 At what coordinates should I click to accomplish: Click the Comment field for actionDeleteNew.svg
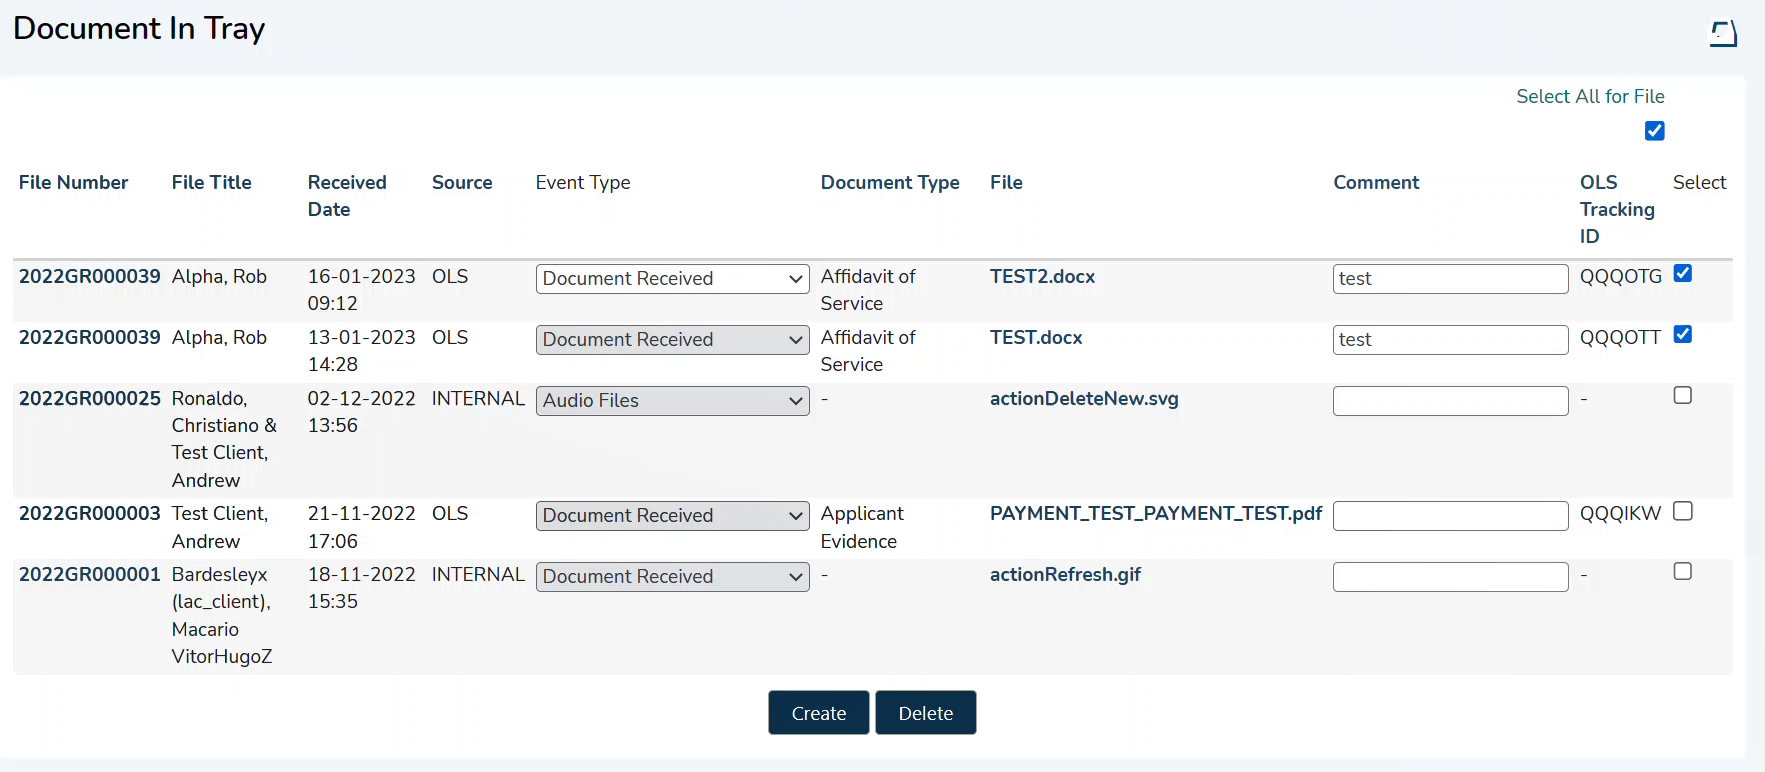[x=1450, y=401]
